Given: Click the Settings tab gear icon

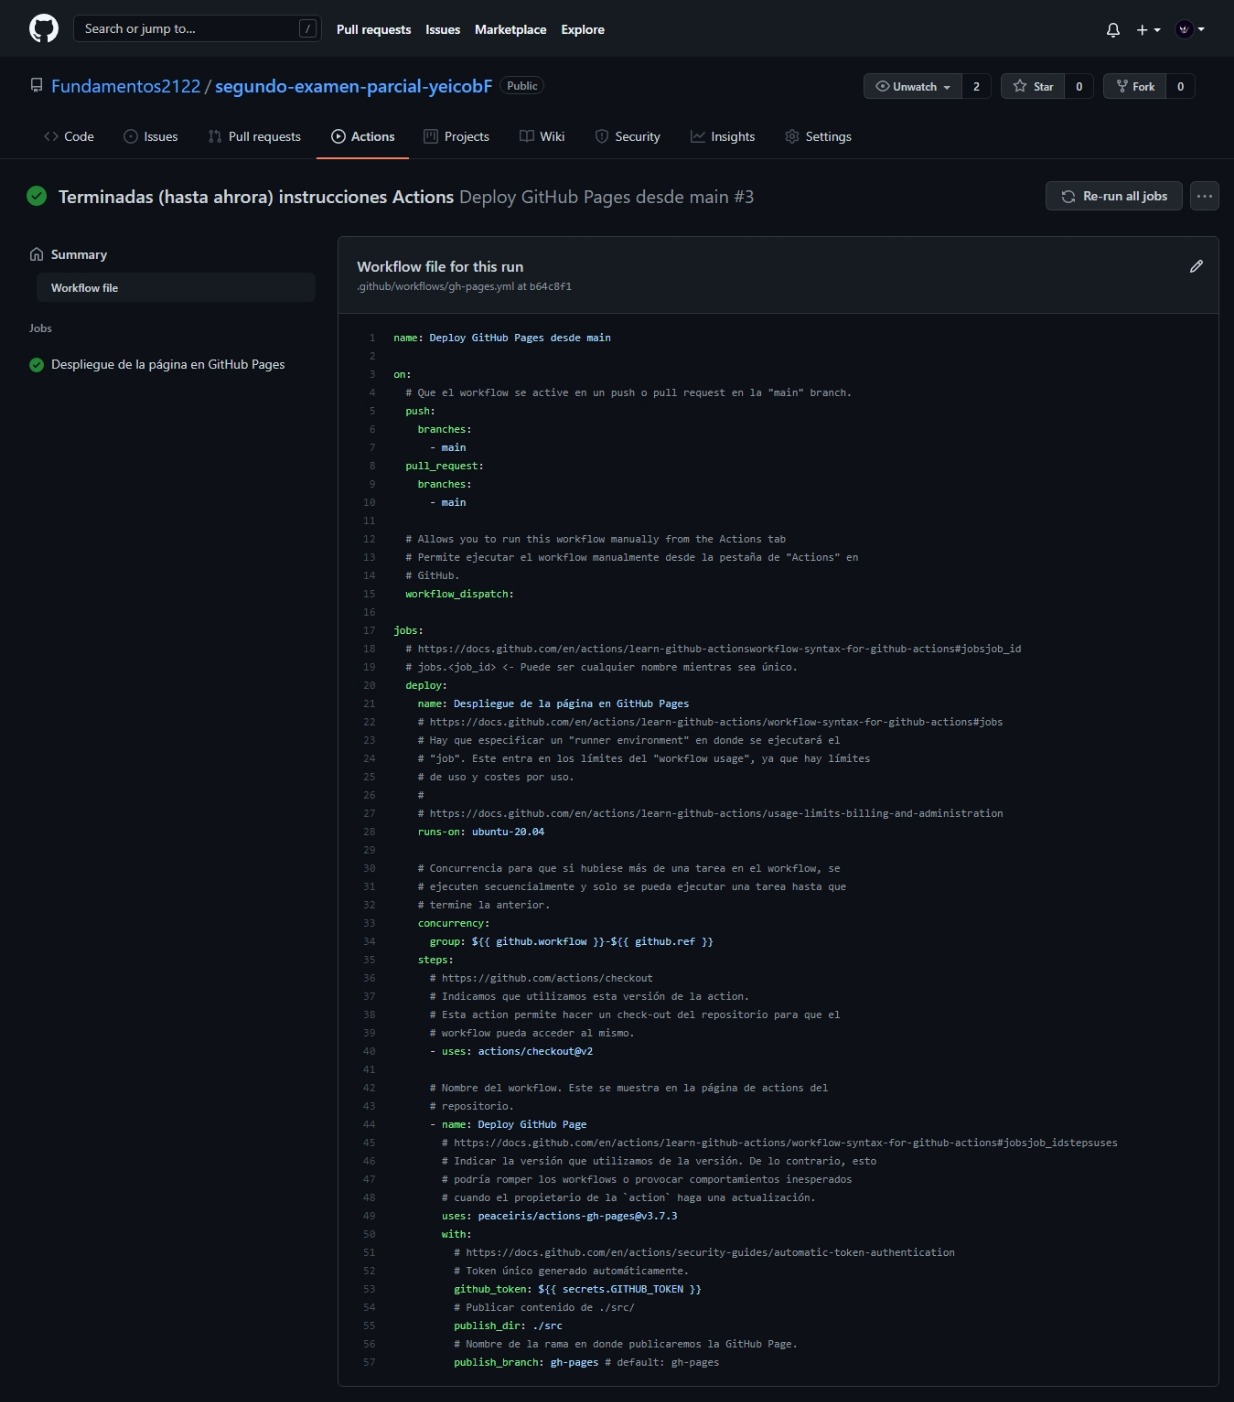Looking at the screenshot, I should (792, 137).
